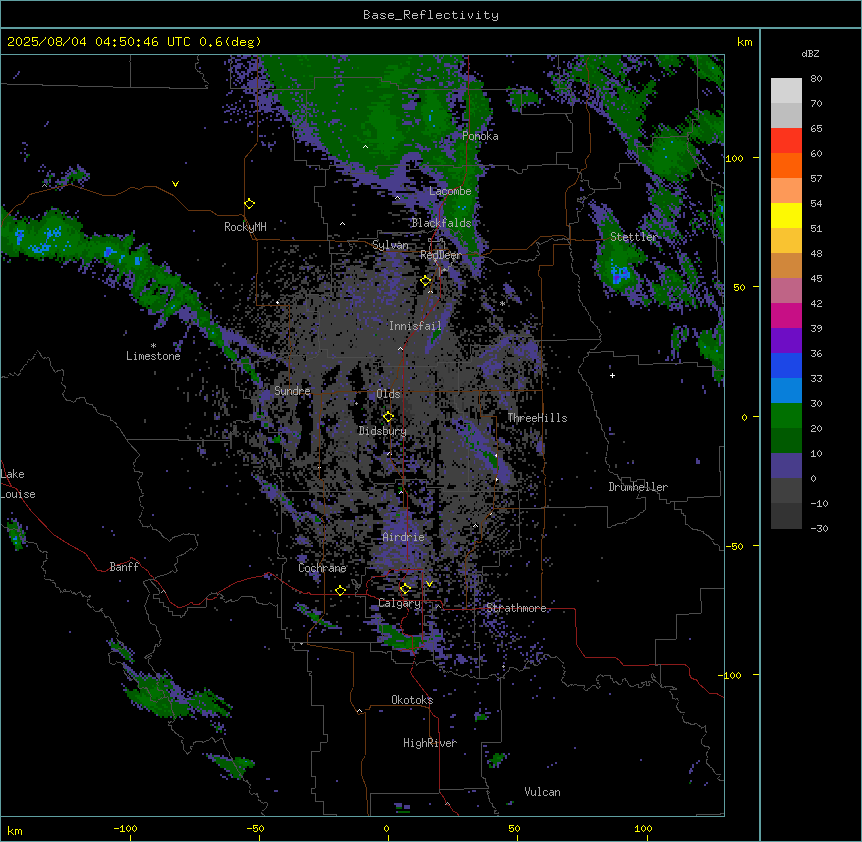Click the Okotoks label
The height and width of the screenshot is (842, 862).
tap(412, 700)
